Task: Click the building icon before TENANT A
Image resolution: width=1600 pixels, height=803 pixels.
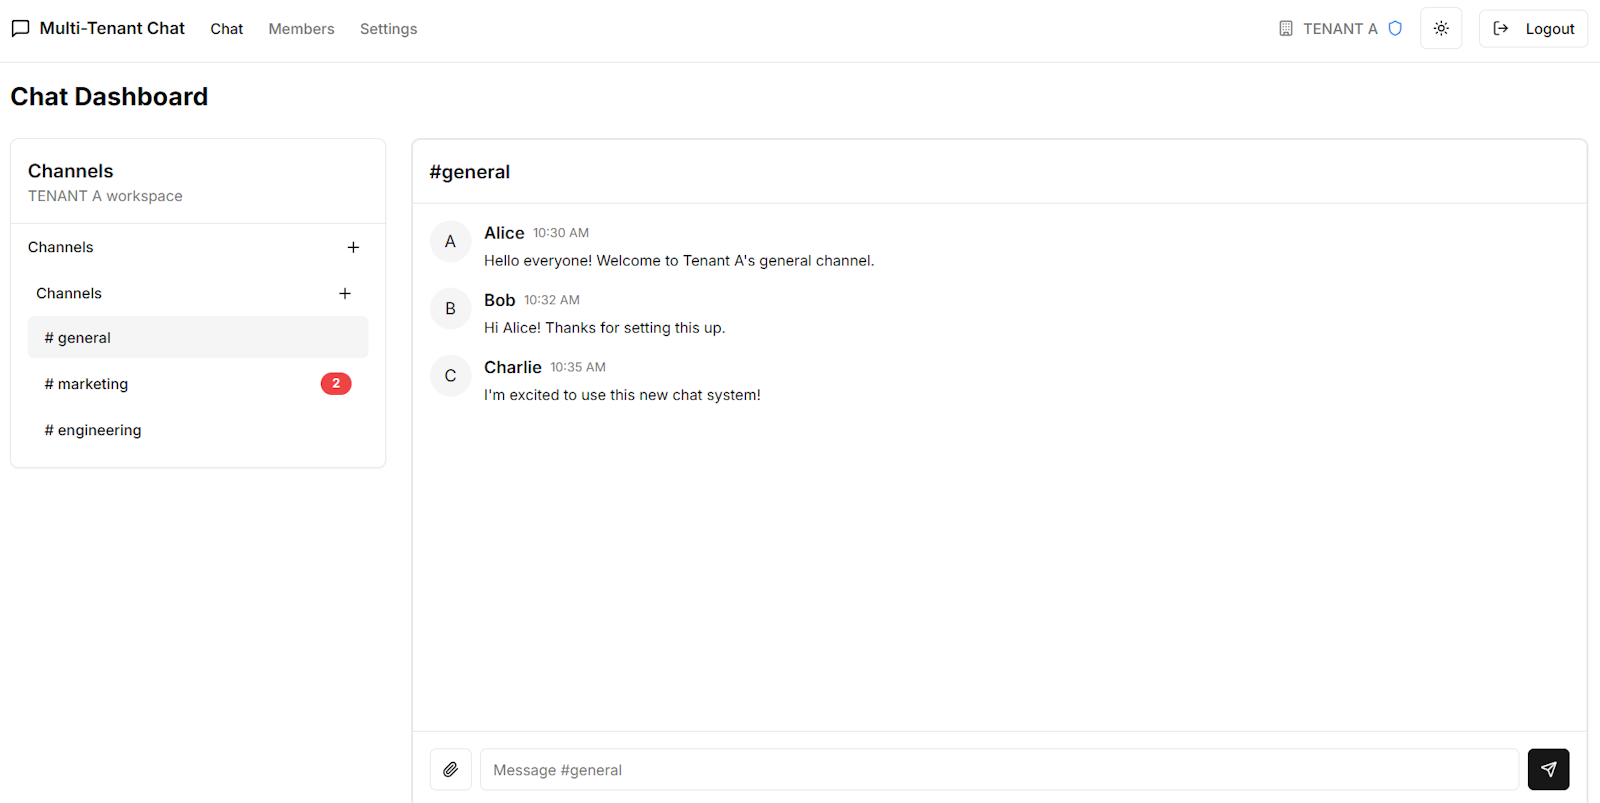Action: pos(1285,28)
